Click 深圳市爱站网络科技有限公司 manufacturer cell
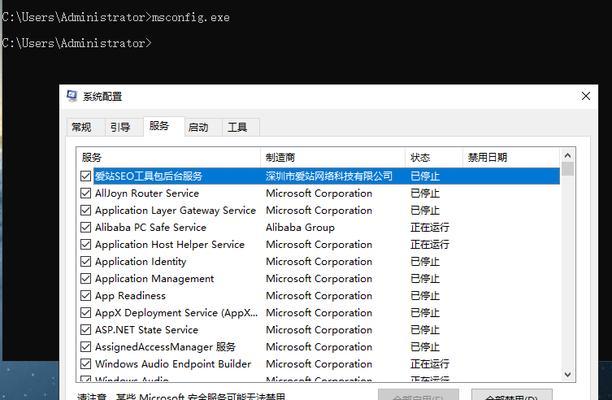 [x=329, y=176]
